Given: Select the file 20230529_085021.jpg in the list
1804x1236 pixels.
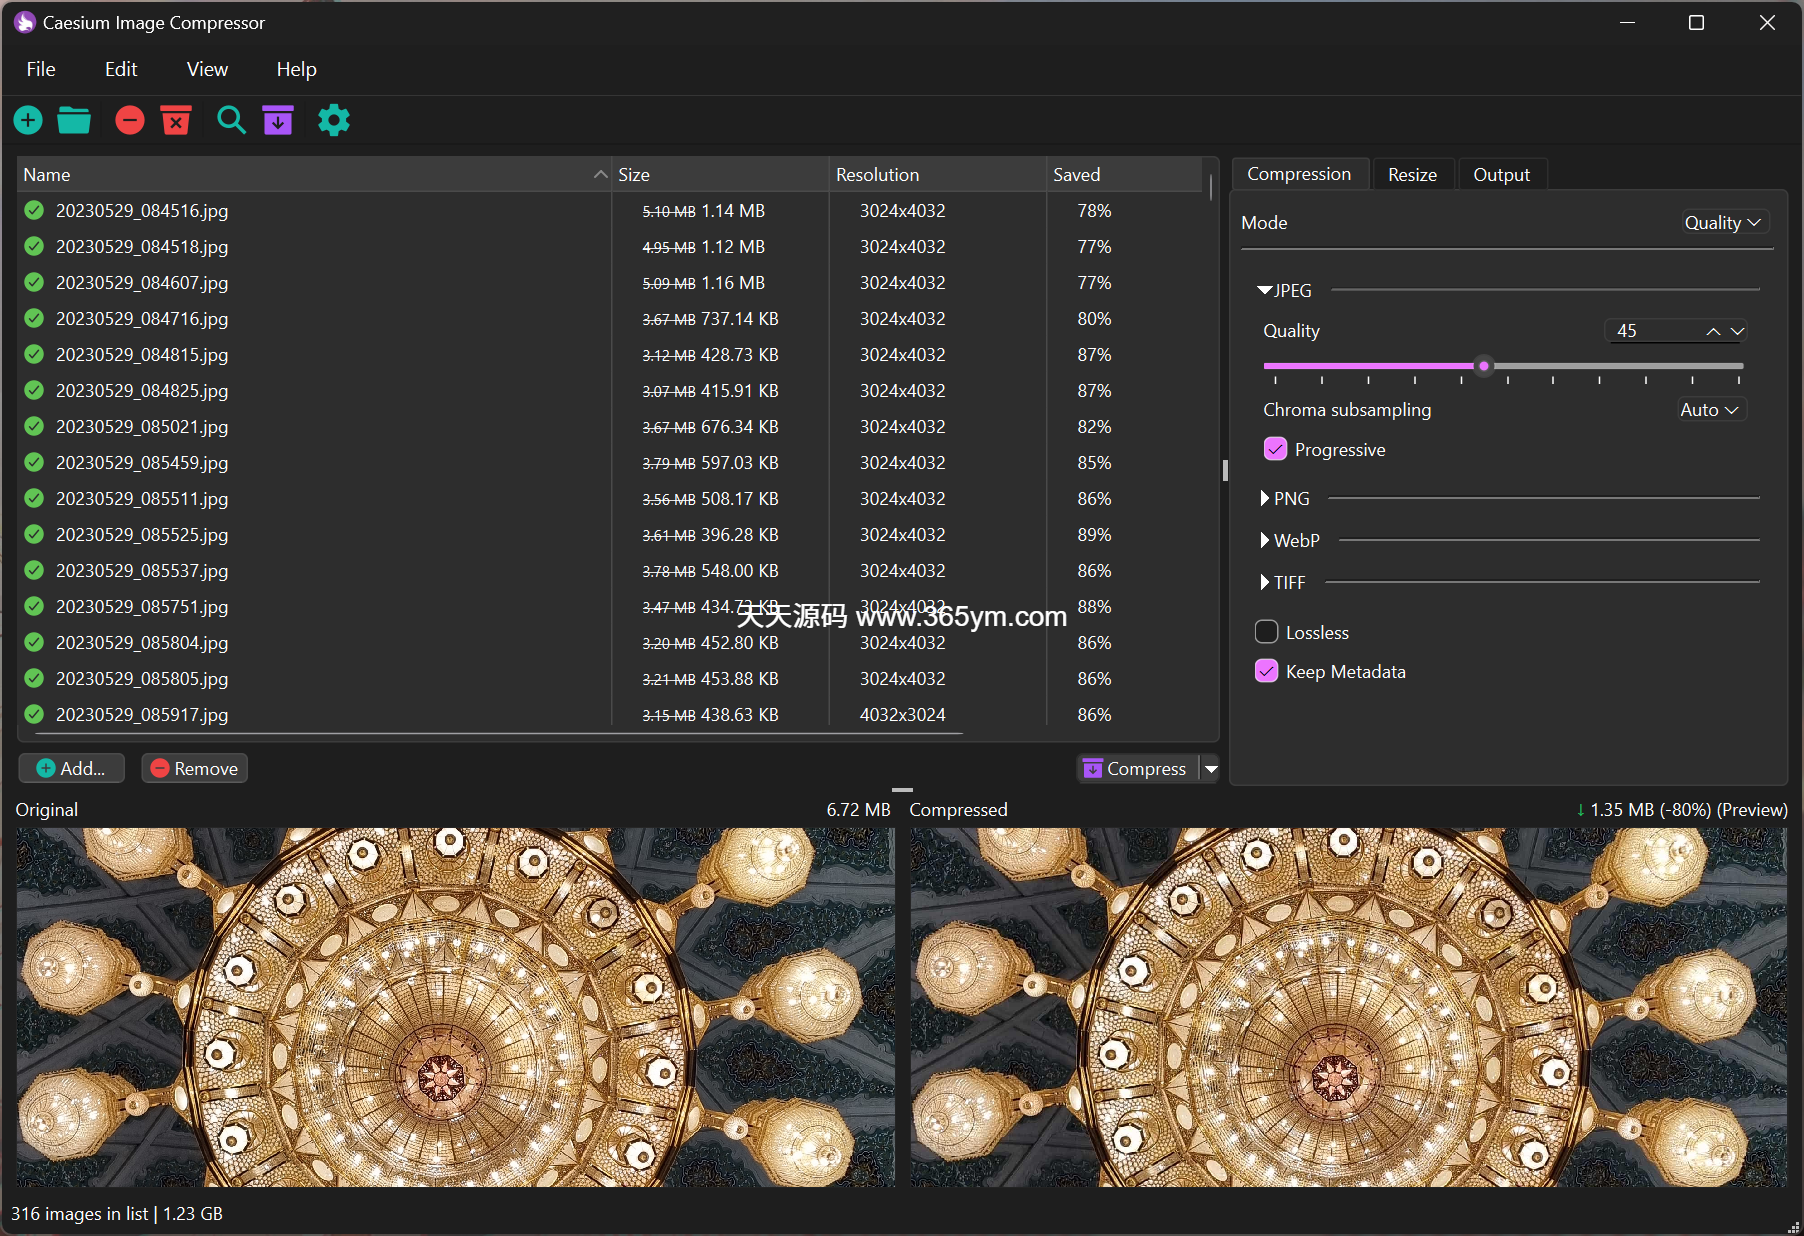Looking at the screenshot, I should click(142, 427).
